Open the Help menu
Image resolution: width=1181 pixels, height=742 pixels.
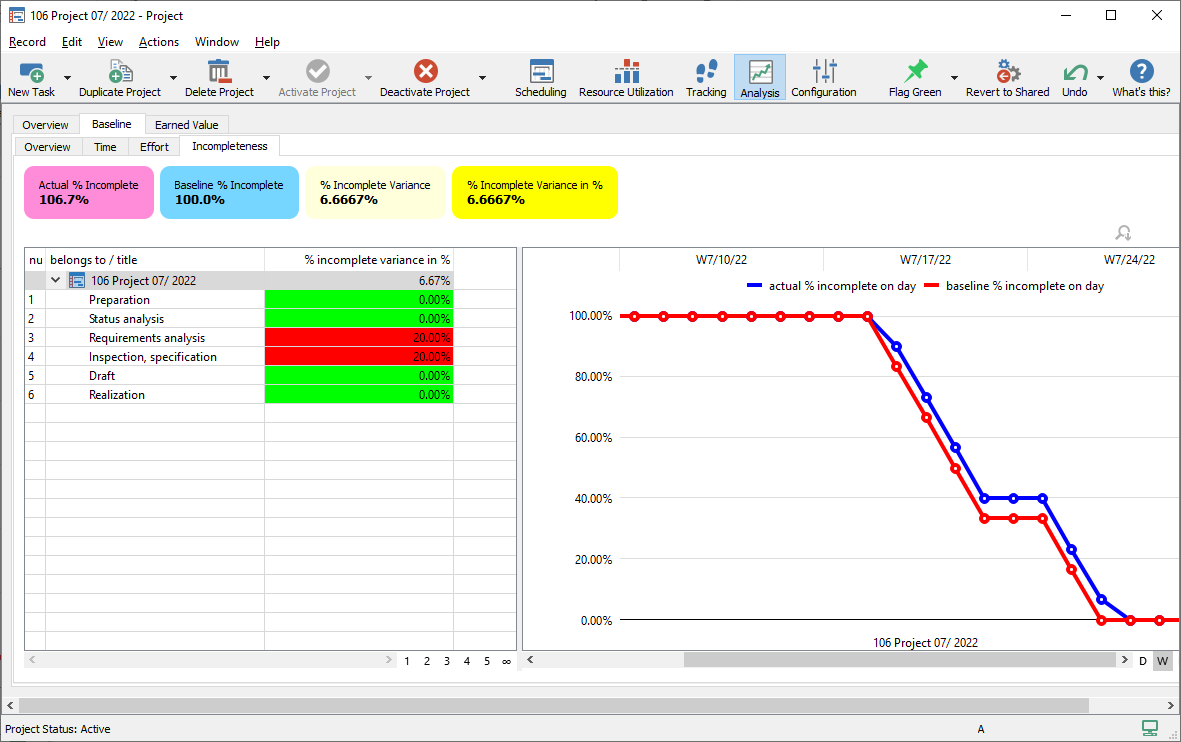click(x=267, y=42)
